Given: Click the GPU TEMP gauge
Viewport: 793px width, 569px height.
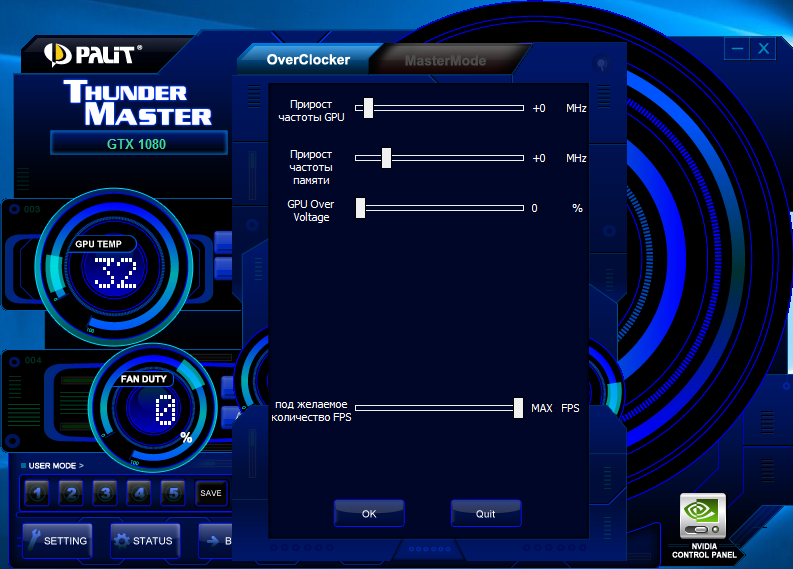Looking at the screenshot, I should [x=114, y=267].
